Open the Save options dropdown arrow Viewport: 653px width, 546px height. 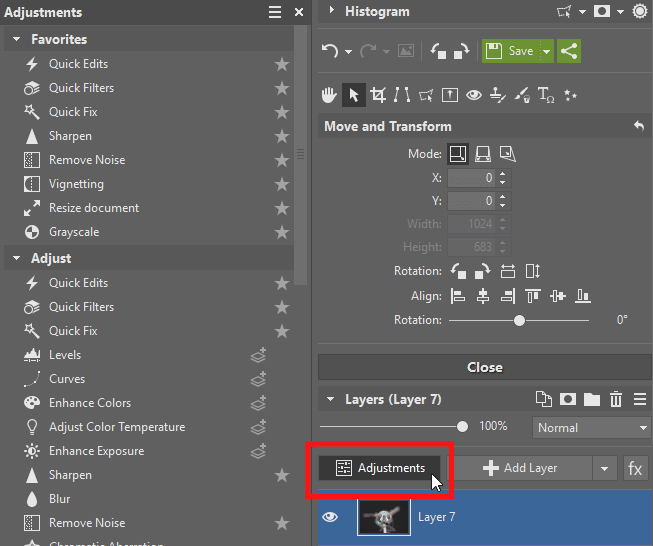(x=547, y=52)
